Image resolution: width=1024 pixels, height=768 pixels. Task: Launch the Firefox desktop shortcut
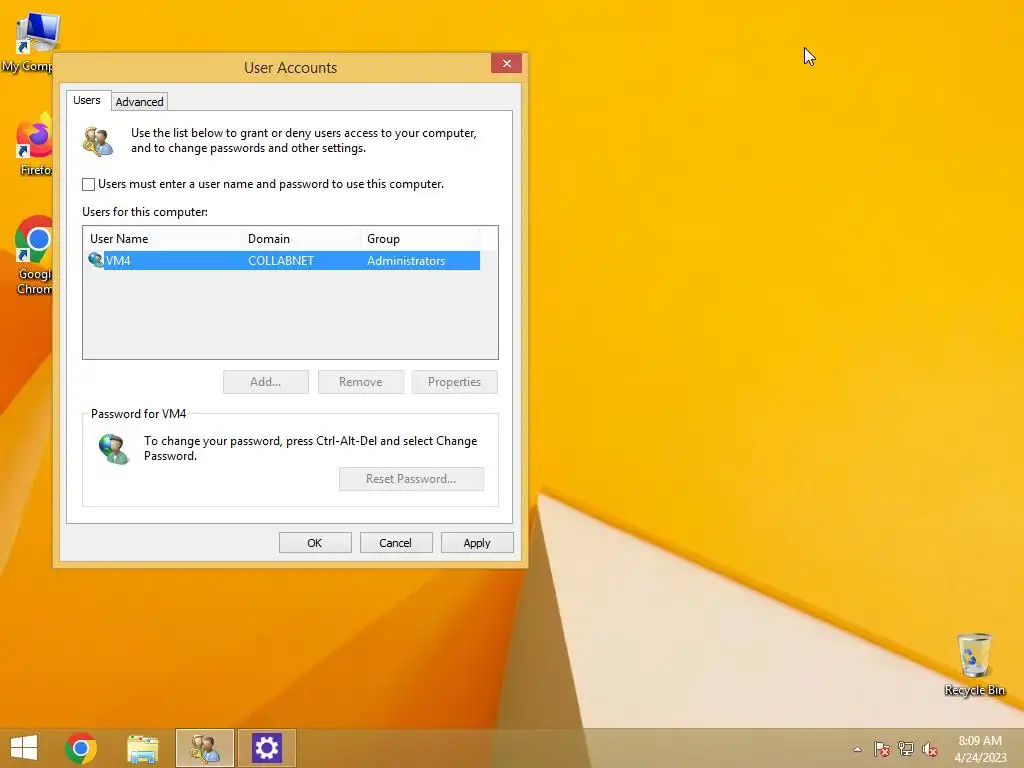click(x=33, y=145)
